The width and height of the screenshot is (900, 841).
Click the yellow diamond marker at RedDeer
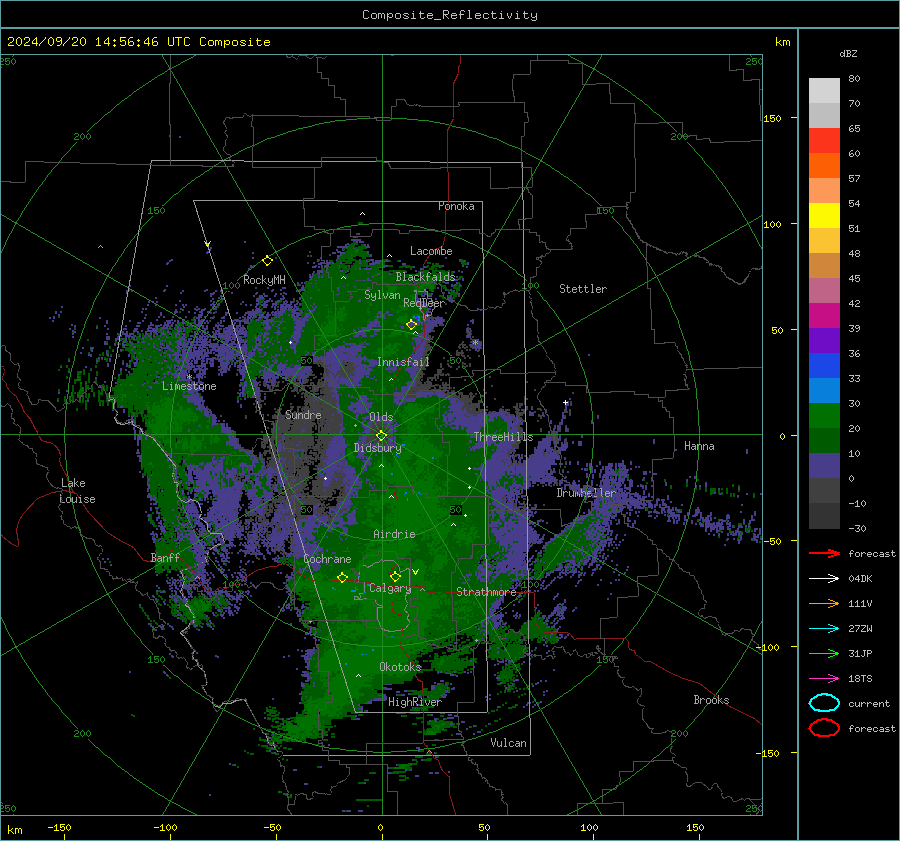[x=412, y=324]
